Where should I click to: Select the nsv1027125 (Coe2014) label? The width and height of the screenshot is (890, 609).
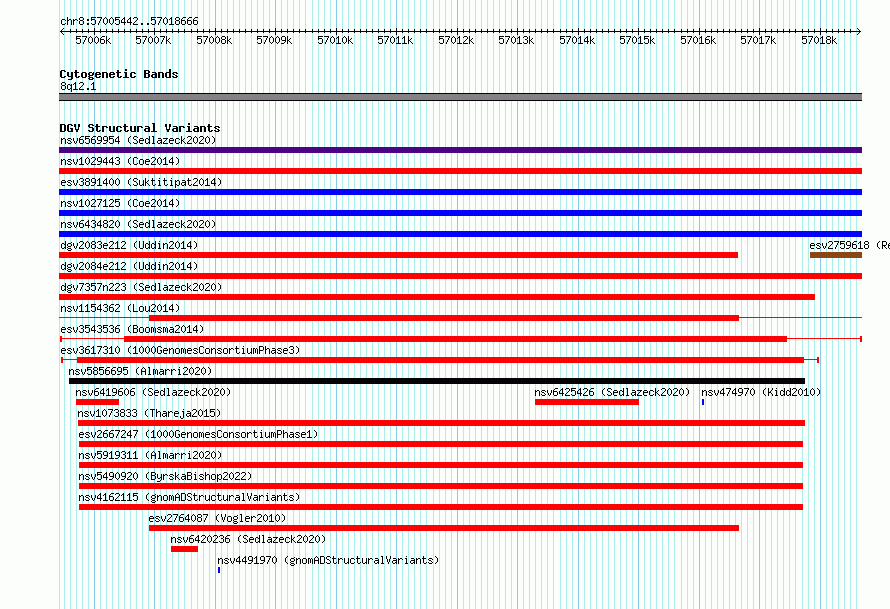pos(120,203)
